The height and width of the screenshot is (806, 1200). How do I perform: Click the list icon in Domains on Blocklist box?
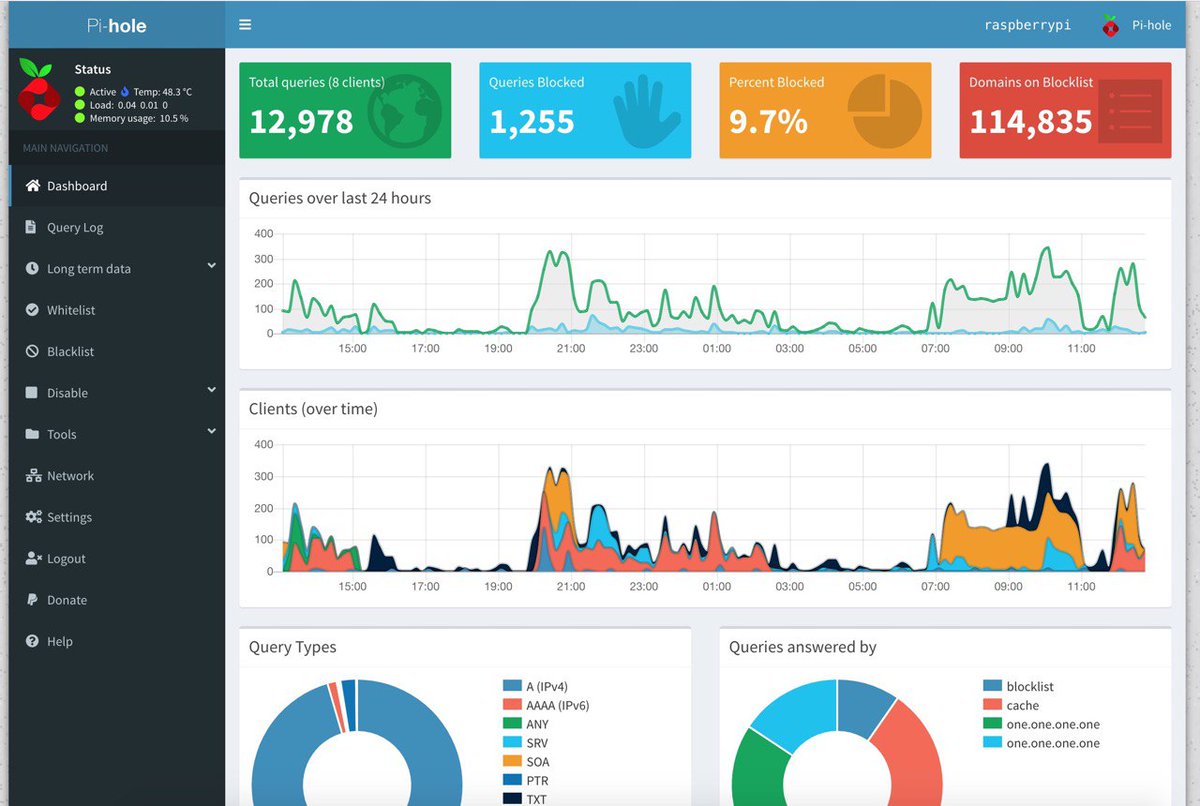click(1129, 111)
